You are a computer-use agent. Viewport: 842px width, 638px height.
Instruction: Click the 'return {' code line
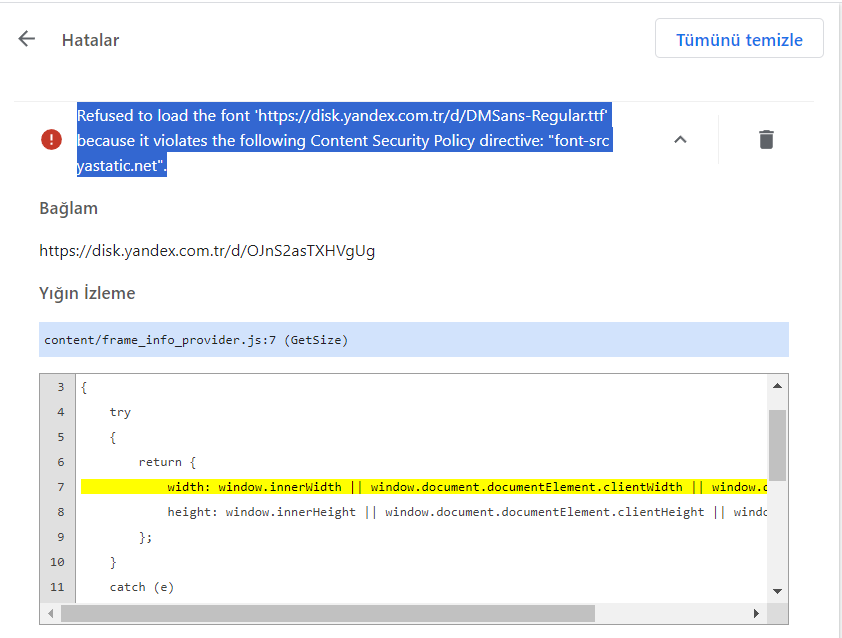tap(167, 462)
